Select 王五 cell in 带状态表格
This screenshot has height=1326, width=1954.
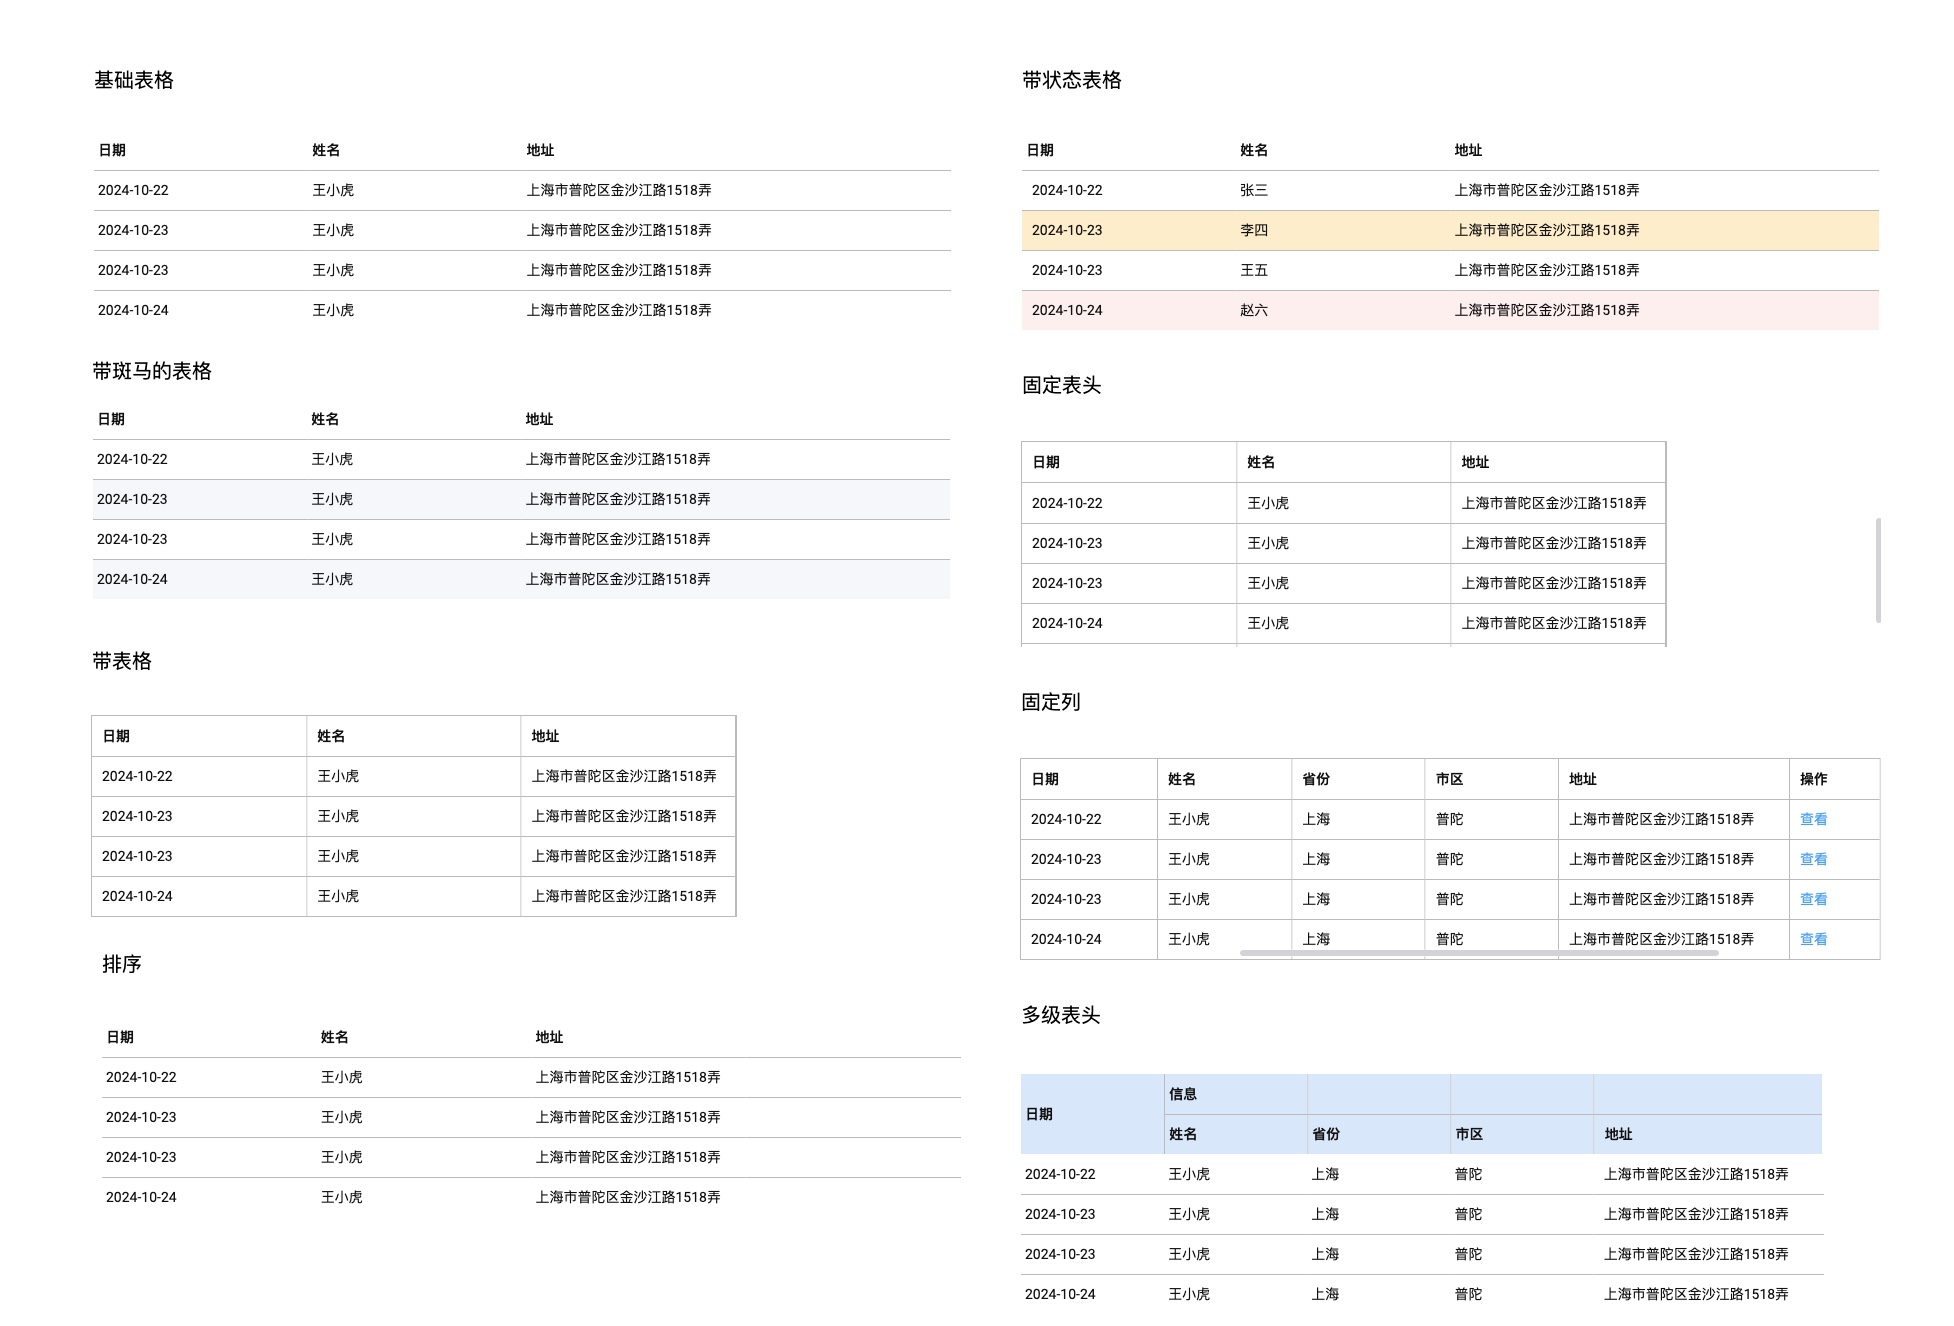pos(1254,270)
